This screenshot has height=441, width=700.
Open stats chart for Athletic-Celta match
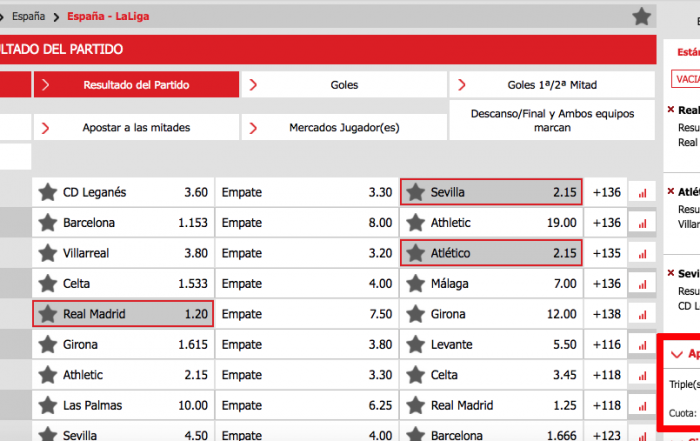point(642,375)
